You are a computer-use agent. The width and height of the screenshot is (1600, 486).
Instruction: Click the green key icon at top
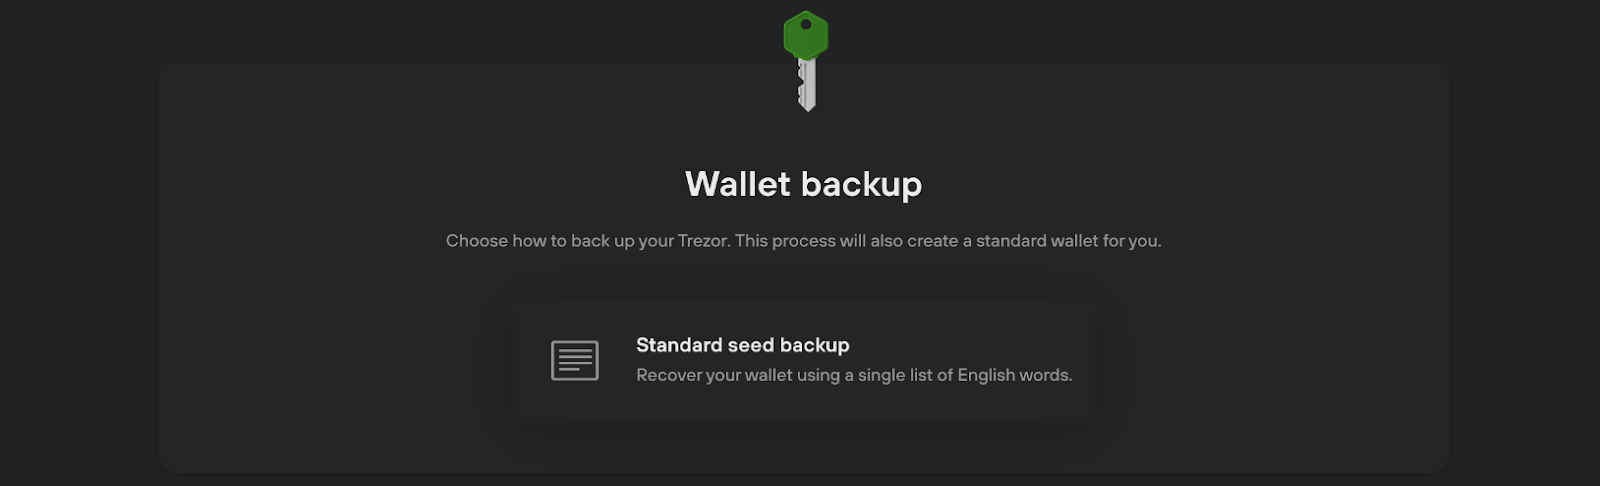click(806, 61)
